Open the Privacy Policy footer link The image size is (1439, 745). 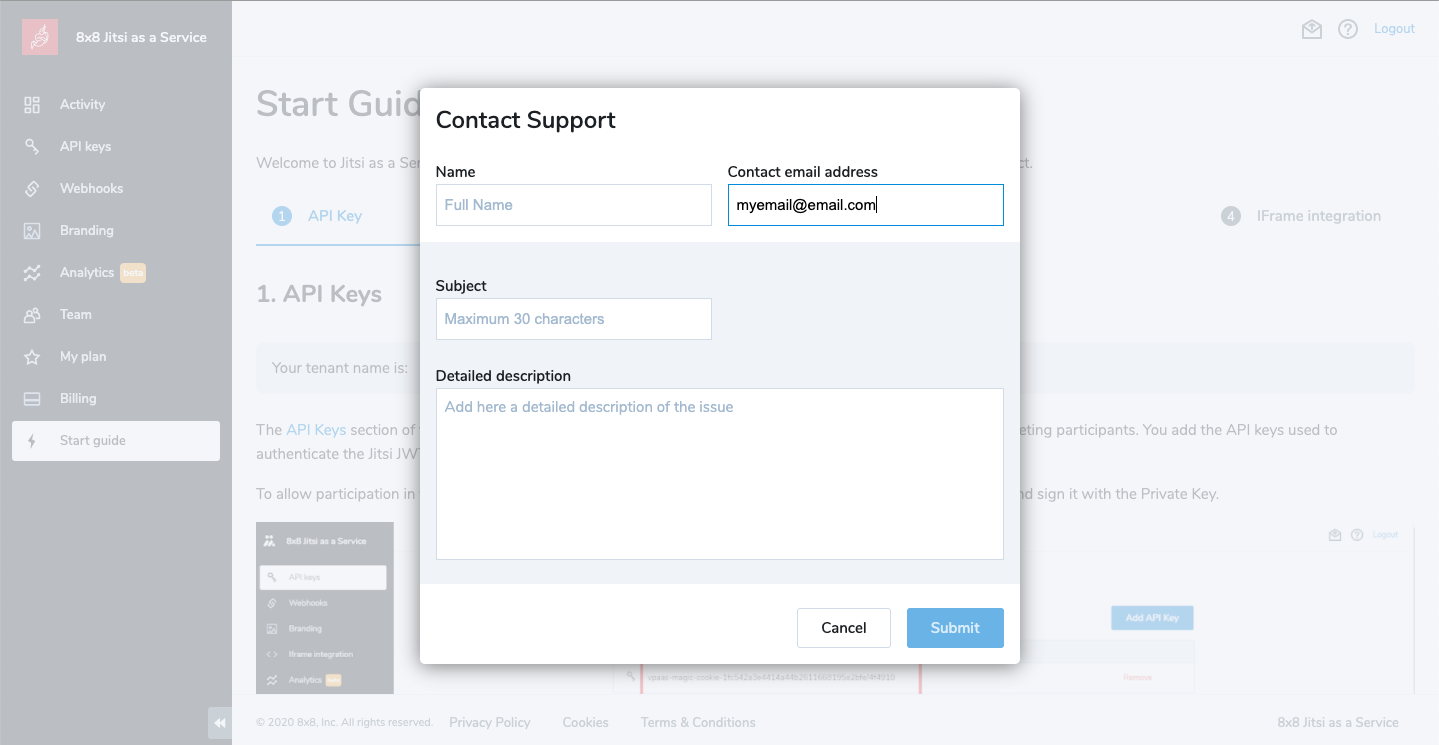[490, 722]
